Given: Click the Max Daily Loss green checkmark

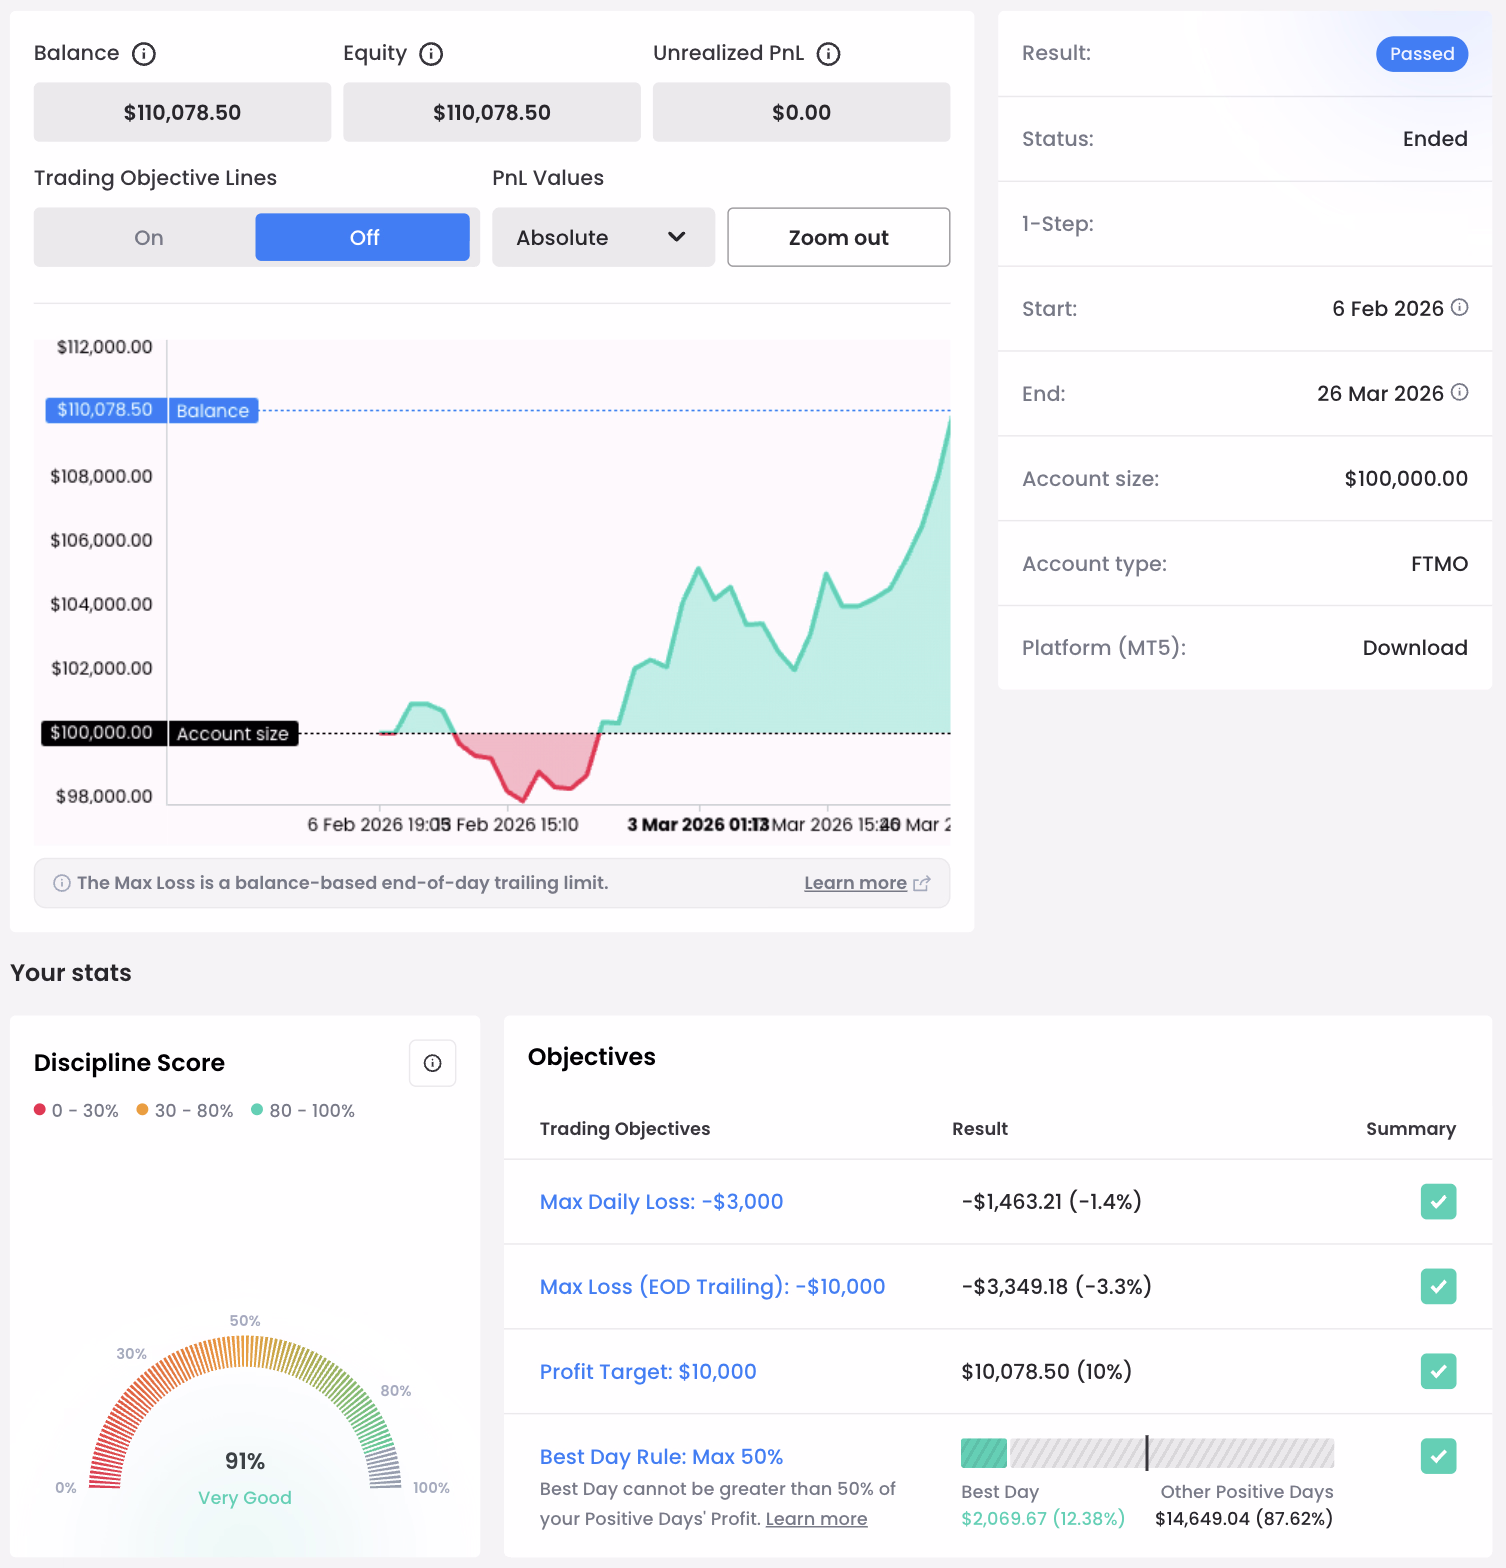Looking at the screenshot, I should (1438, 1201).
